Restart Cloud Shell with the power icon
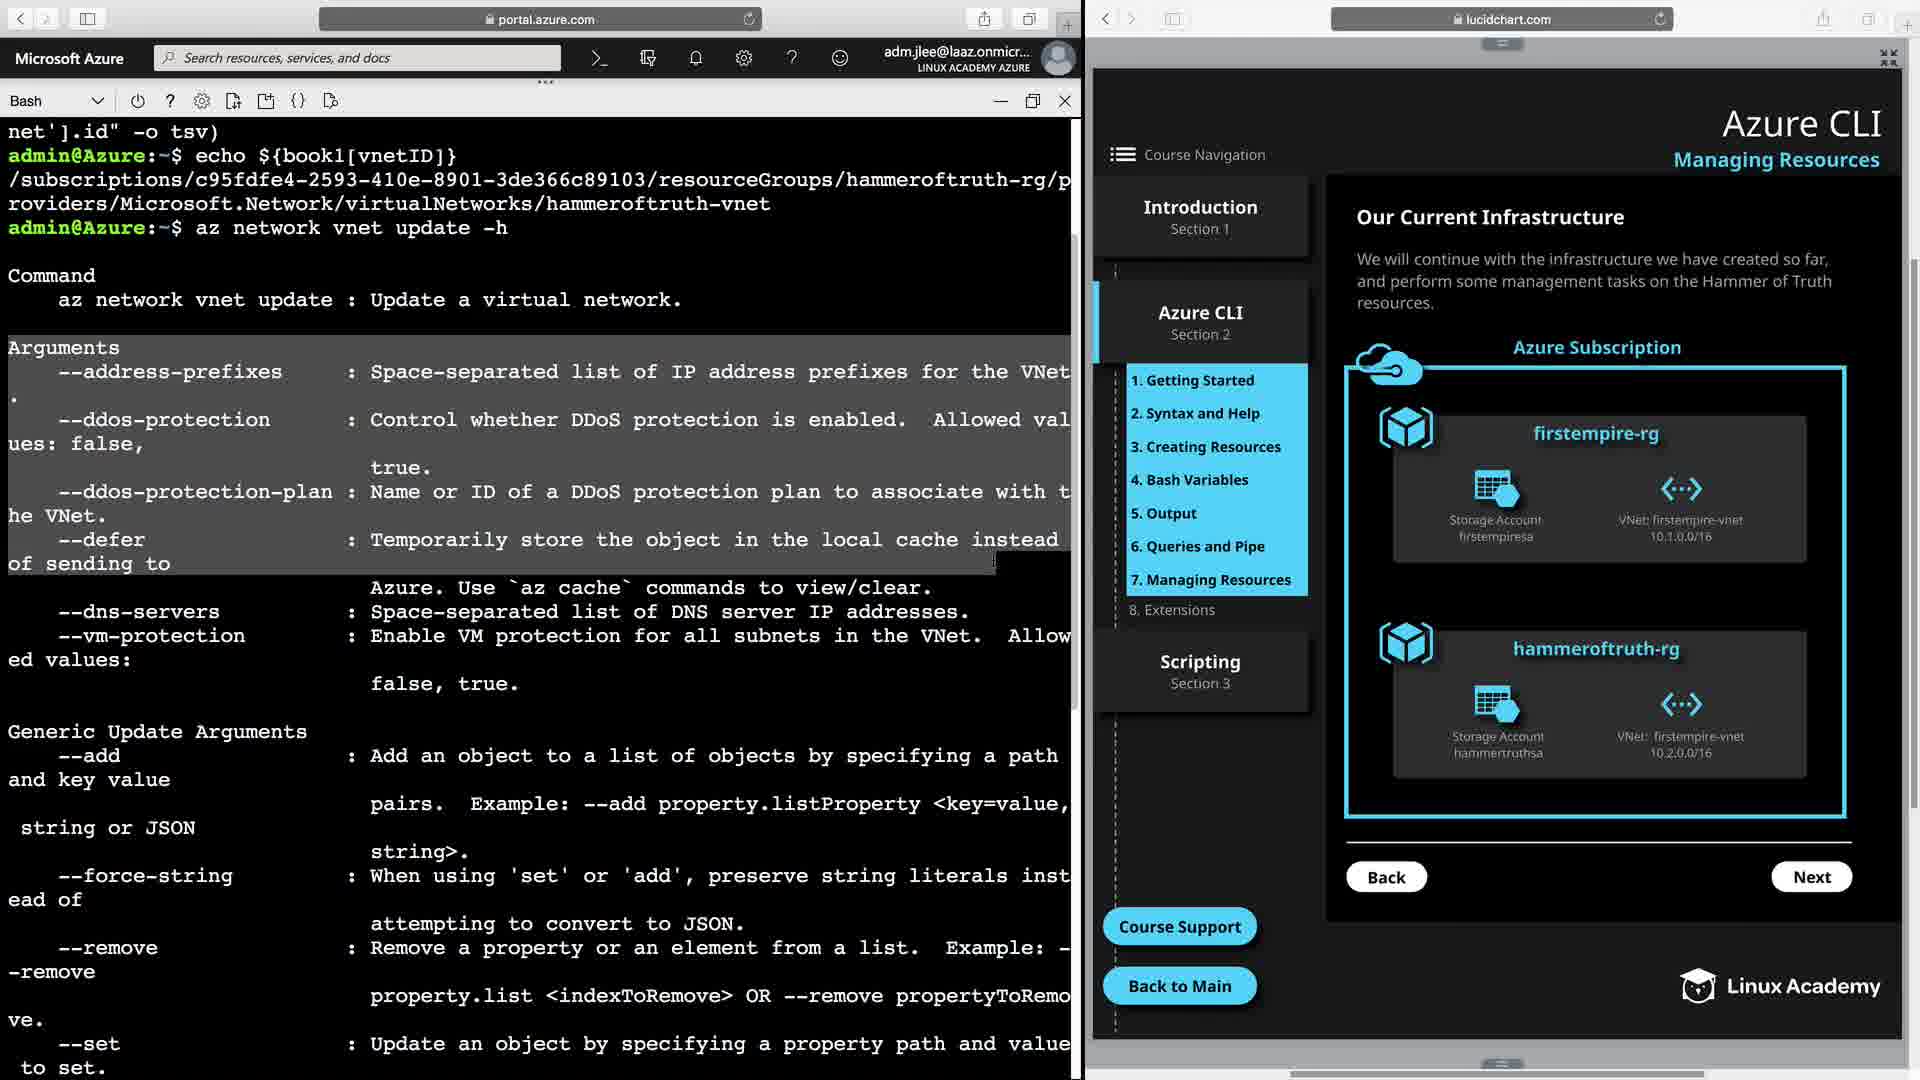This screenshot has width=1920, height=1080. coord(138,101)
